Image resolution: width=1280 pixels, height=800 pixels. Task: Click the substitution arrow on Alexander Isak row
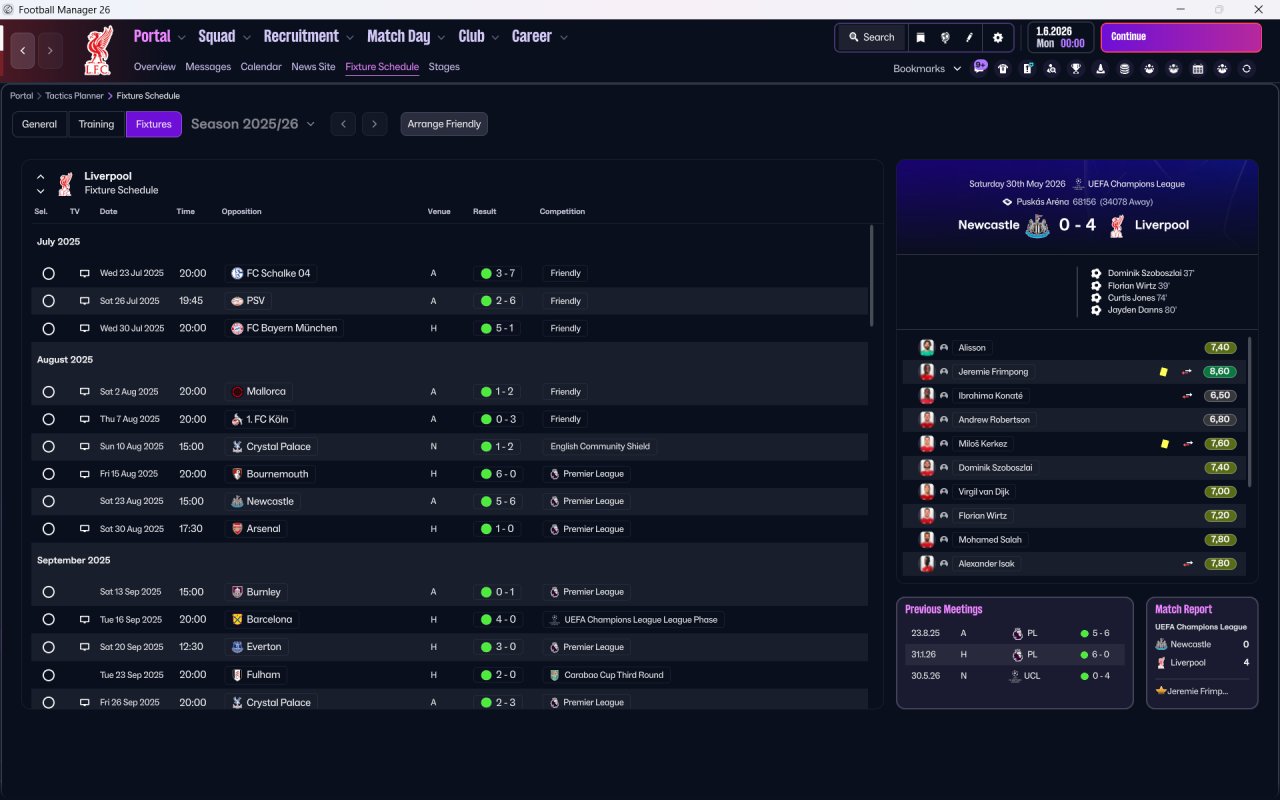[x=1187, y=564]
